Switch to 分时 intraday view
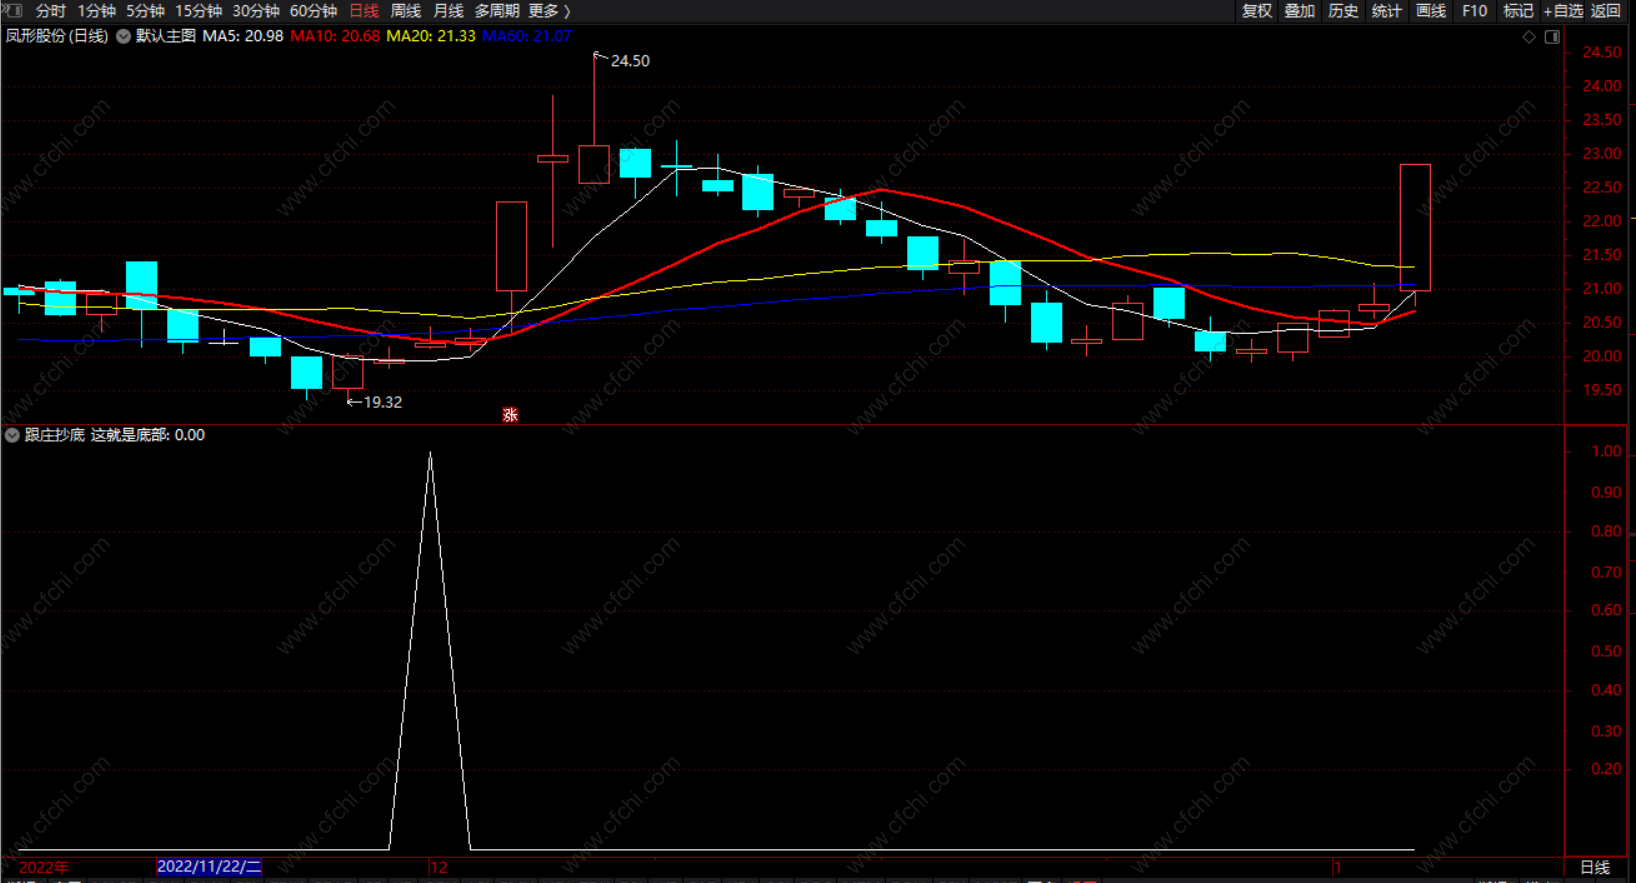 tap(50, 11)
